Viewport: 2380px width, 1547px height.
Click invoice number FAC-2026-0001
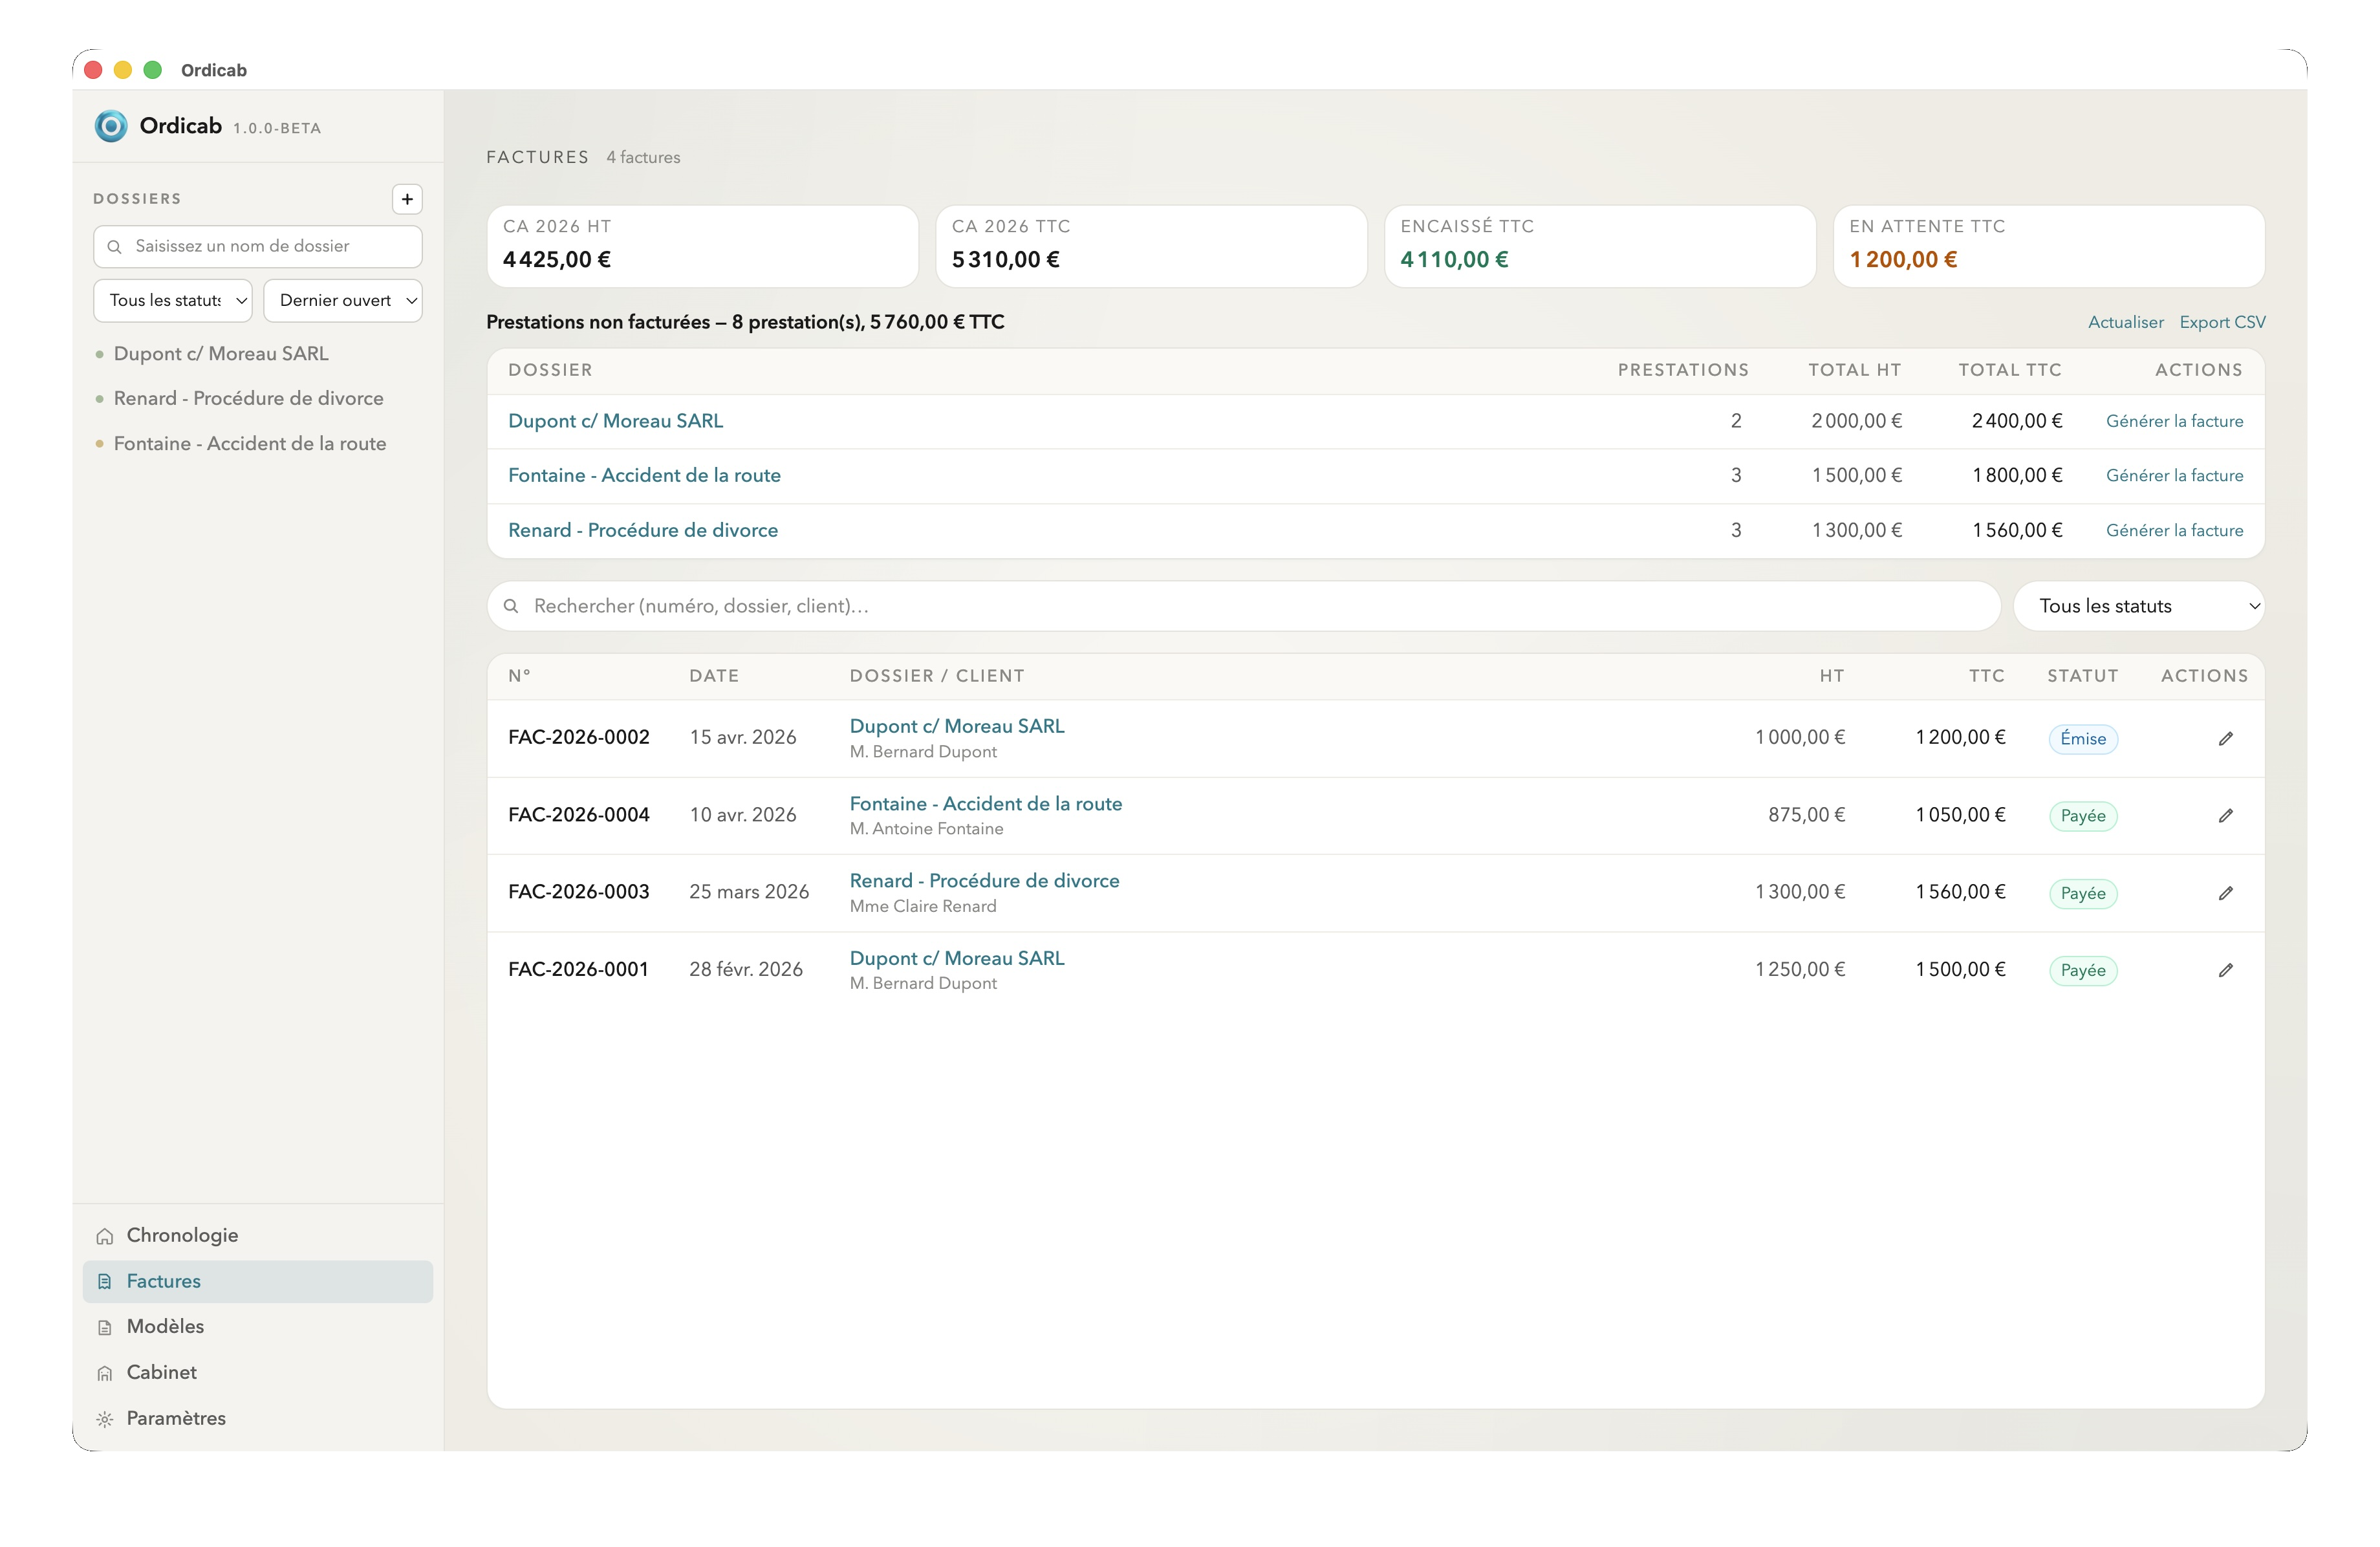(578, 970)
